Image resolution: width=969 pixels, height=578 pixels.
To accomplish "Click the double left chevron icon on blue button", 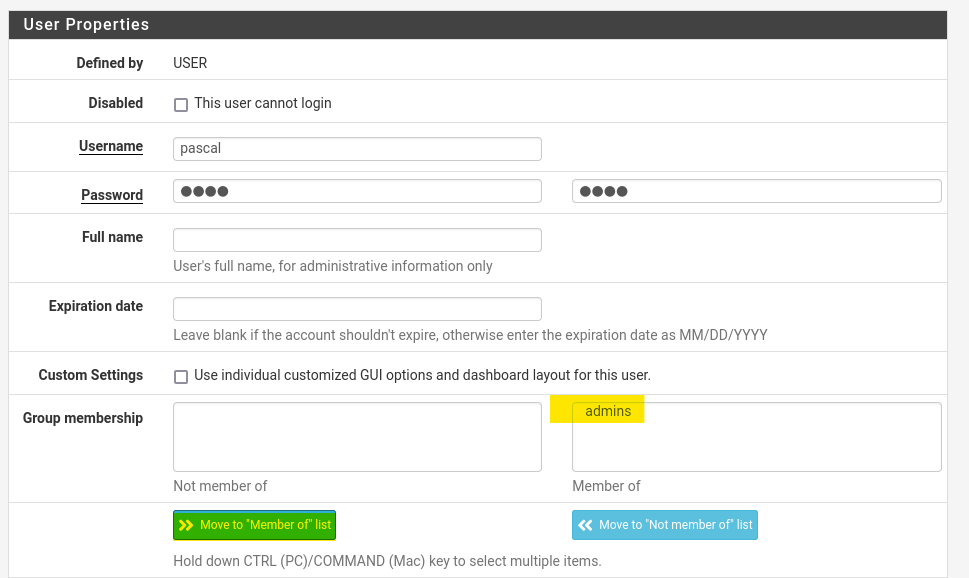I will [585, 525].
